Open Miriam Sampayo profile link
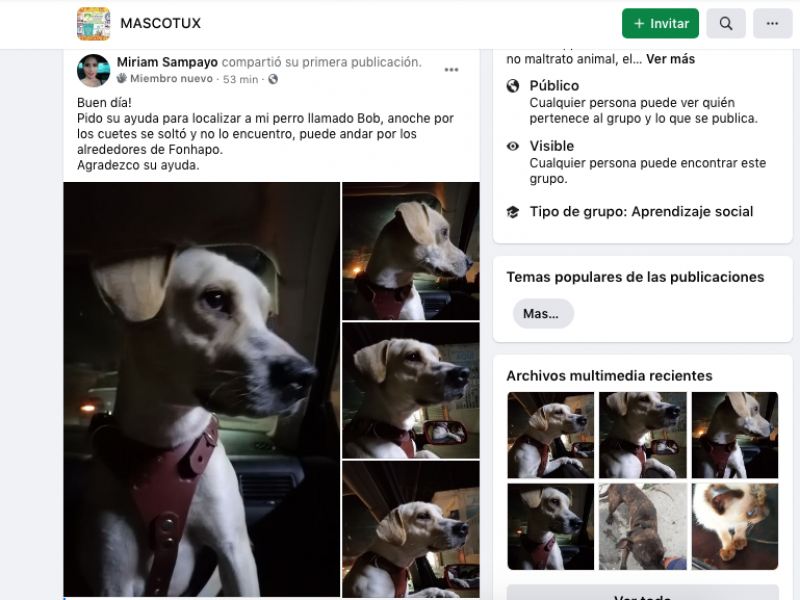Image resolution: width=800 pixels, height=600 pixels. (x=167, y=62)
